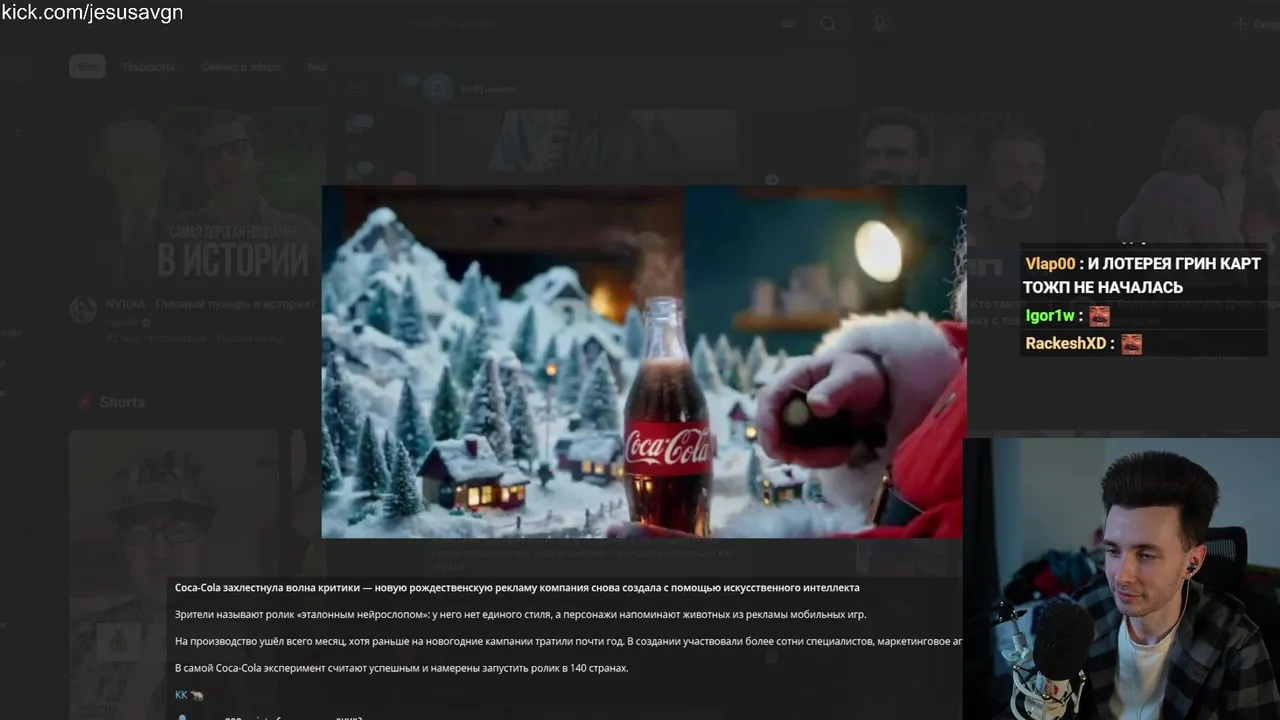Click the "KK" link under the caption
The width and height of the screenshot is (1280, 720).
(x=181, y=695)
